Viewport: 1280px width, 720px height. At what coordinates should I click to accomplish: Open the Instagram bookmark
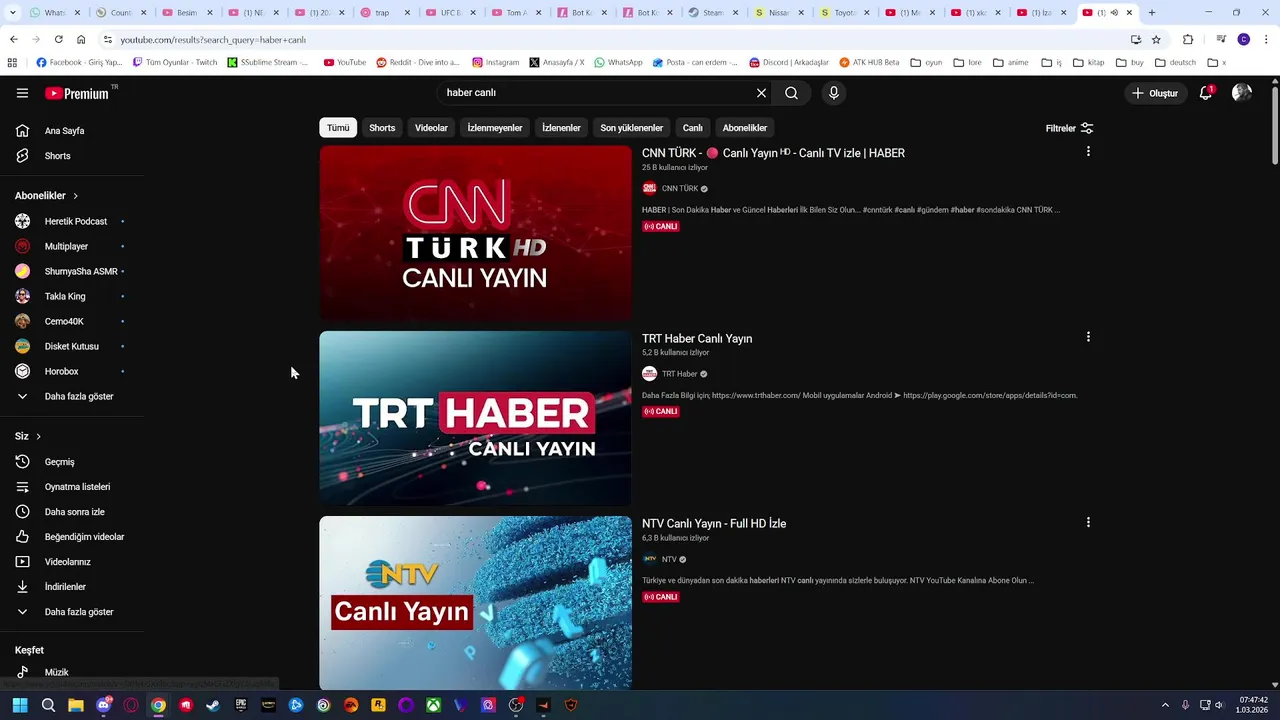[x=495, y=62]
